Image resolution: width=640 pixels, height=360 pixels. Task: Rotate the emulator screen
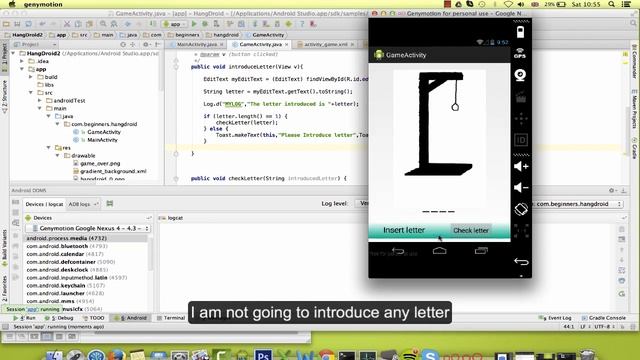click(x=521, y=209)
